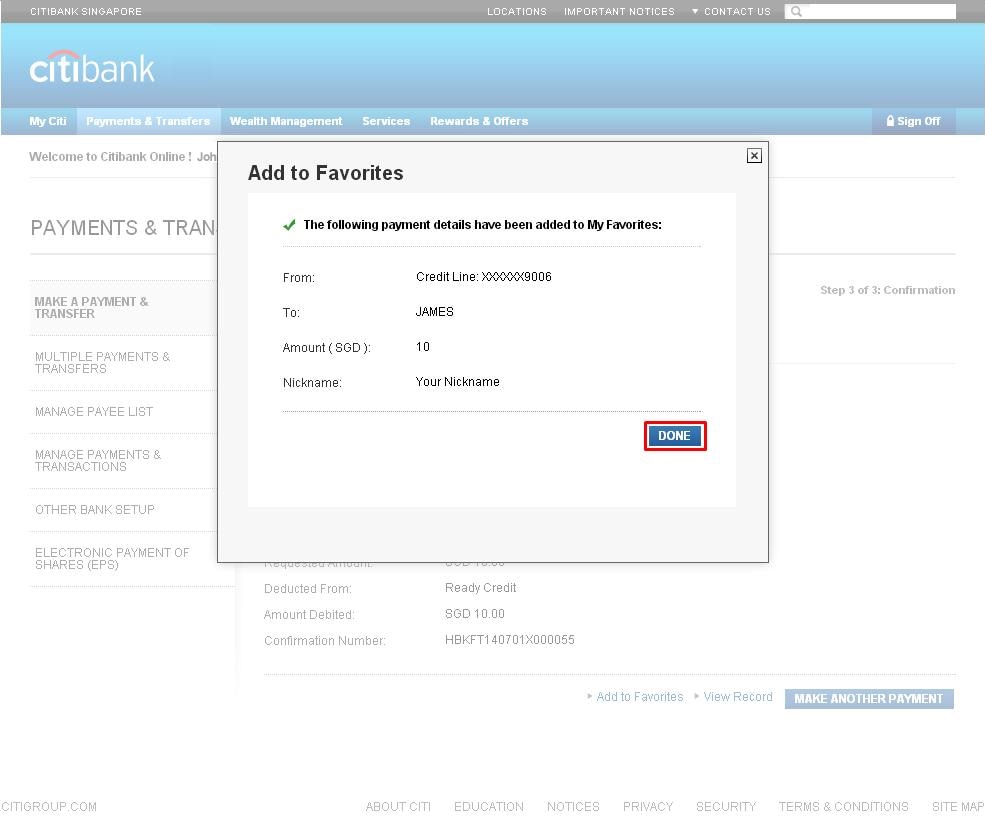Select the Services menu tab

(386, 121)
